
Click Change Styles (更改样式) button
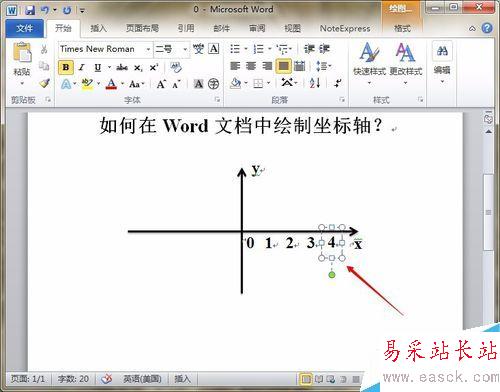[x=406, y=62]
